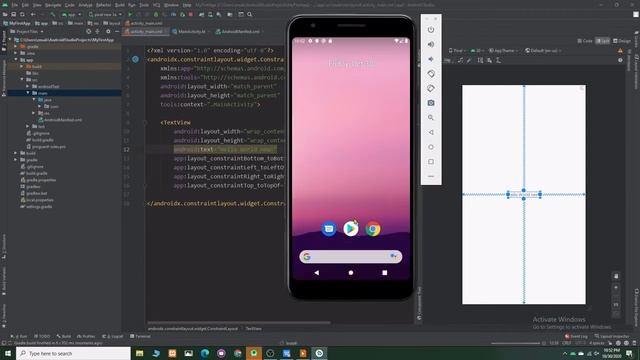Click the Infer Constraints wand icon

[469, 60]
